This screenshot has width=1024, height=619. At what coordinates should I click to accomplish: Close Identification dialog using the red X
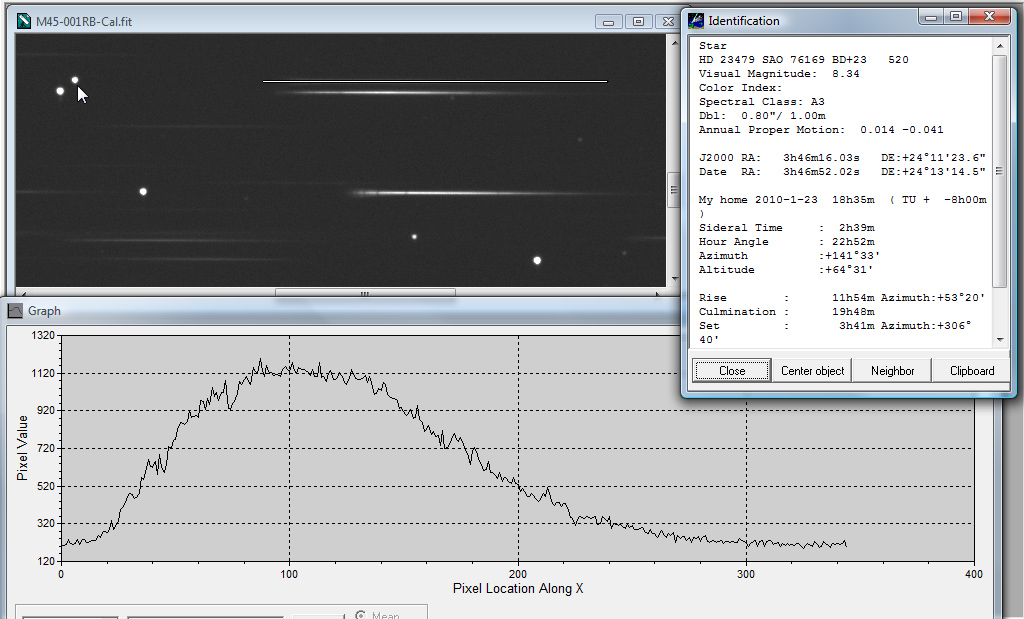click(x=990, y=17)
